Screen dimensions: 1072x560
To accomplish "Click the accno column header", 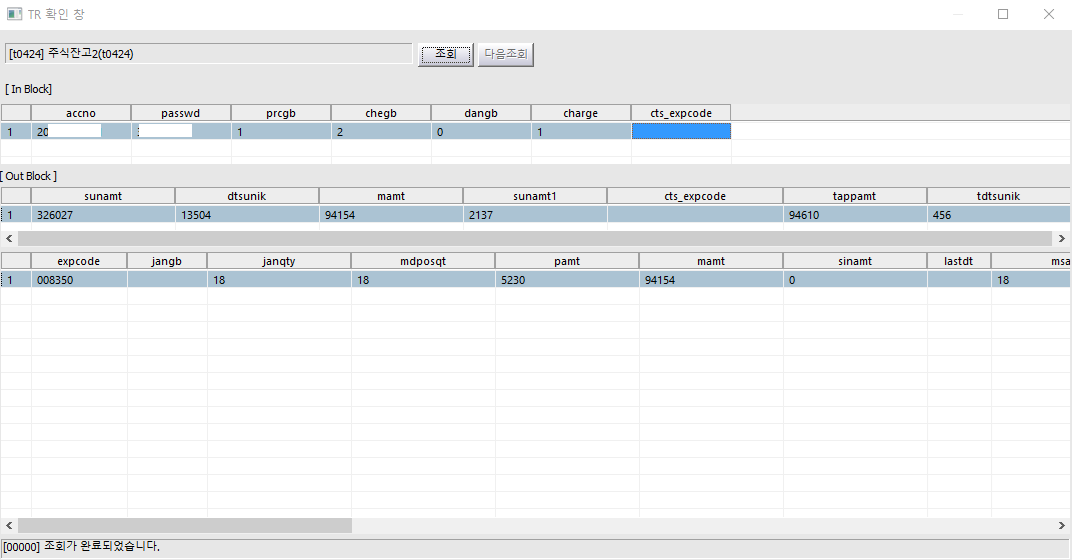I will [81, 113].
